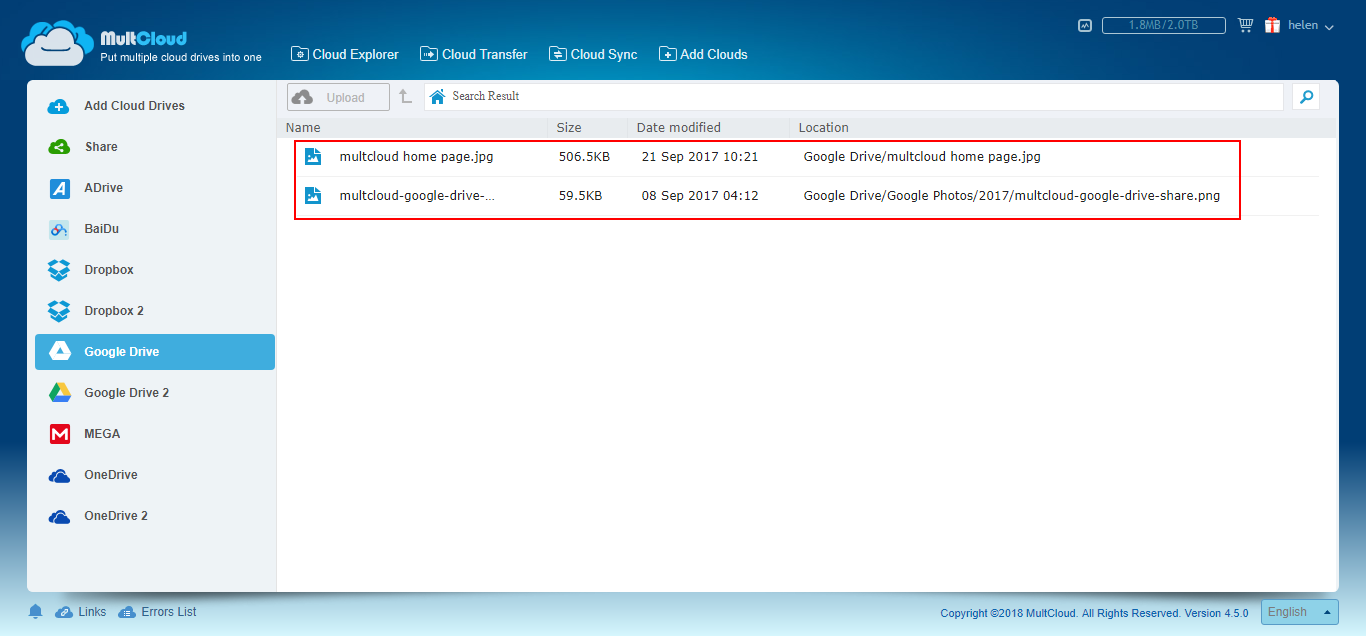Click location Google Drive/multcloud home page.jpg

click(x=922, y=157)
